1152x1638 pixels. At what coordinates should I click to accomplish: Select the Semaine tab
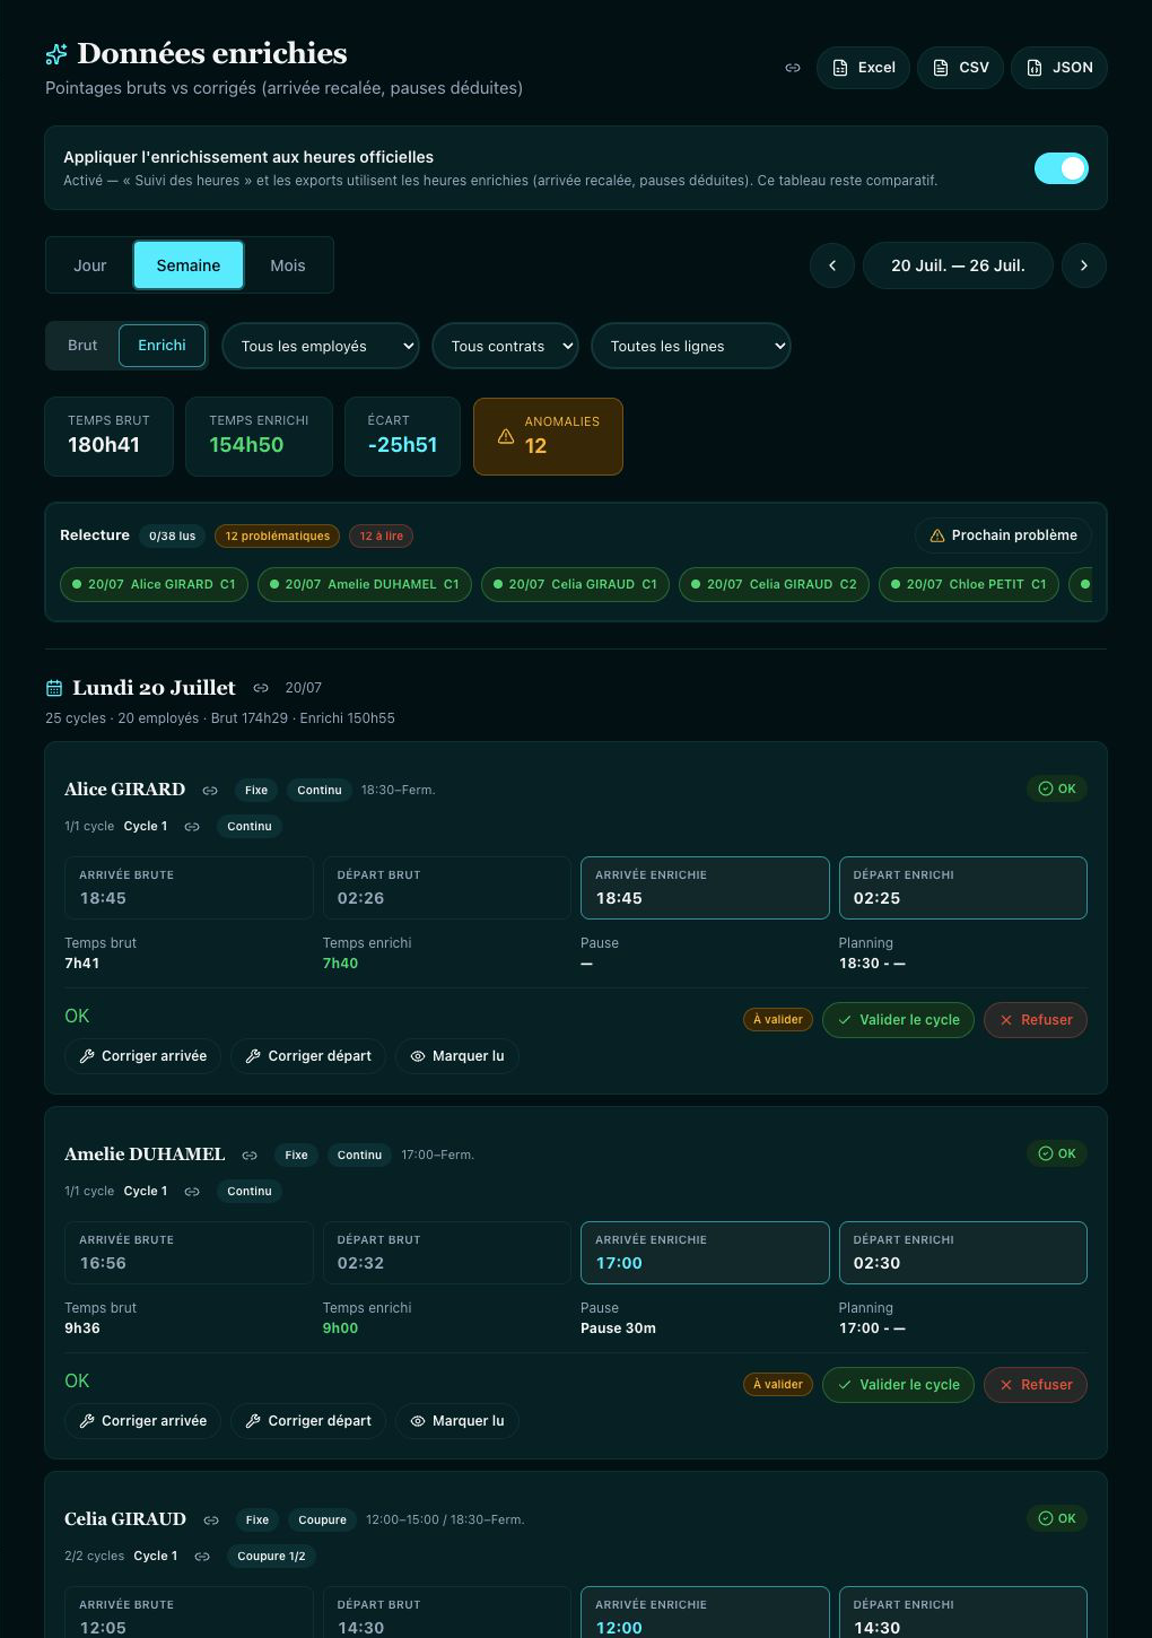pos(188,265)
